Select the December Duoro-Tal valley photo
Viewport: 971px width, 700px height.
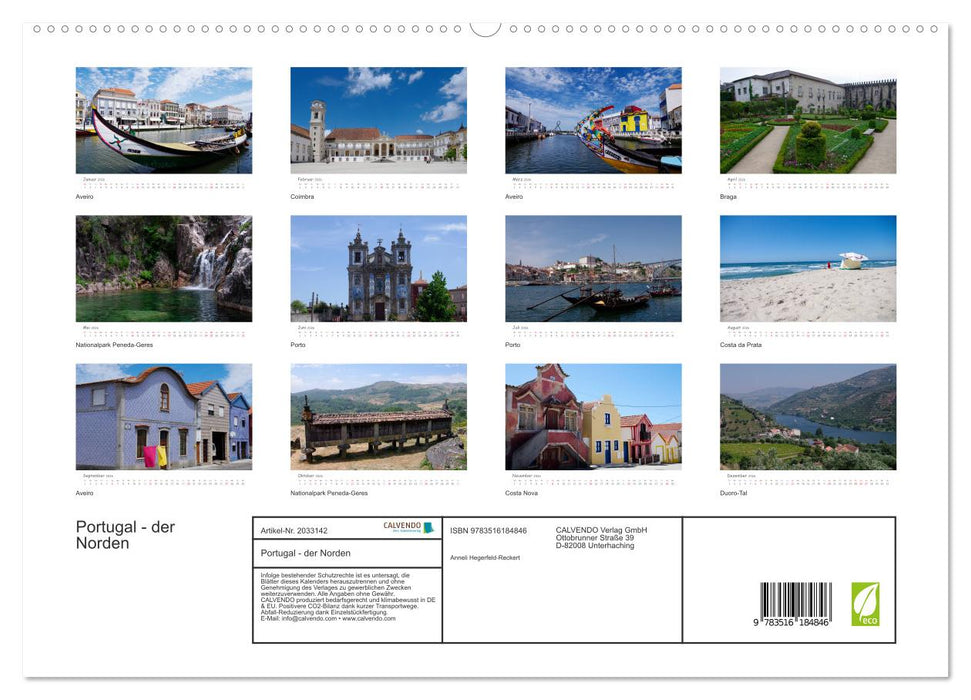click(808, 418)
